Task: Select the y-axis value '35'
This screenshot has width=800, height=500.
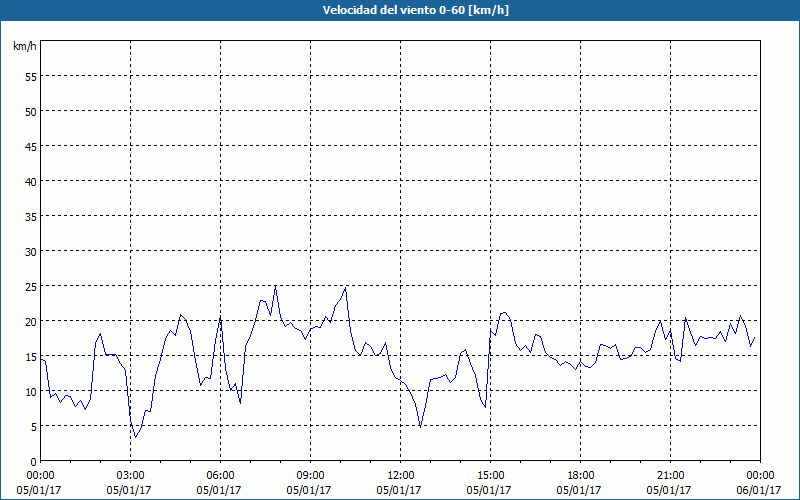Action: (x=31, y=217)
